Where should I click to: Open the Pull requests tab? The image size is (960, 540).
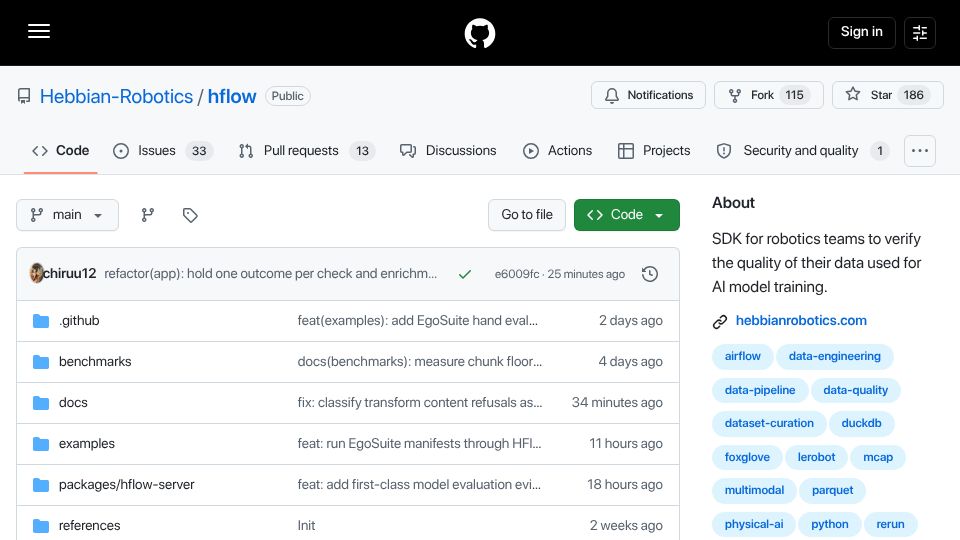point(307,151)
